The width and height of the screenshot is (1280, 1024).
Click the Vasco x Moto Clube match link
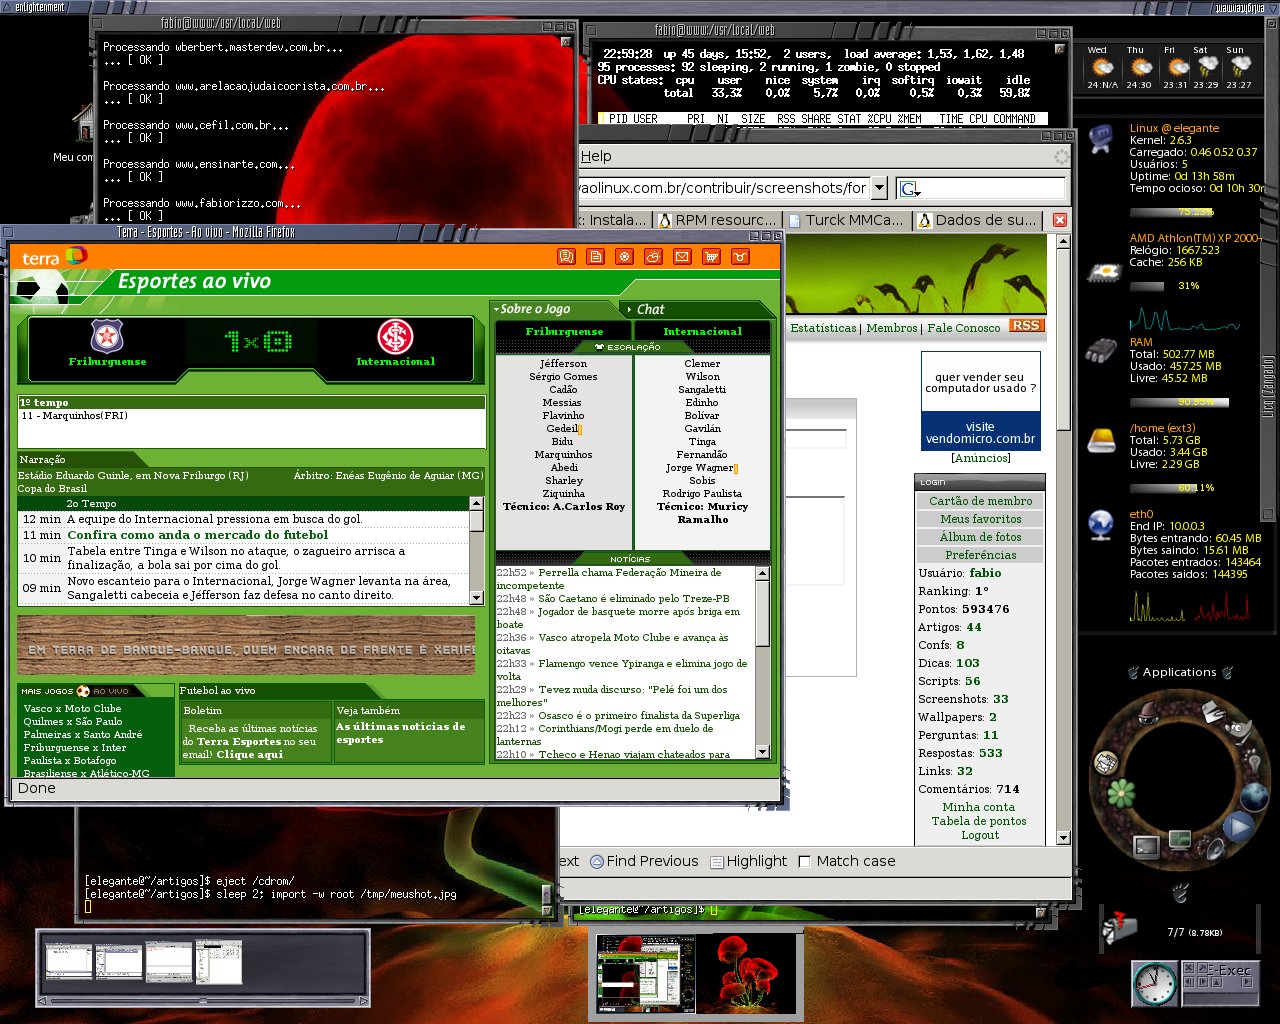click(72, 708)
